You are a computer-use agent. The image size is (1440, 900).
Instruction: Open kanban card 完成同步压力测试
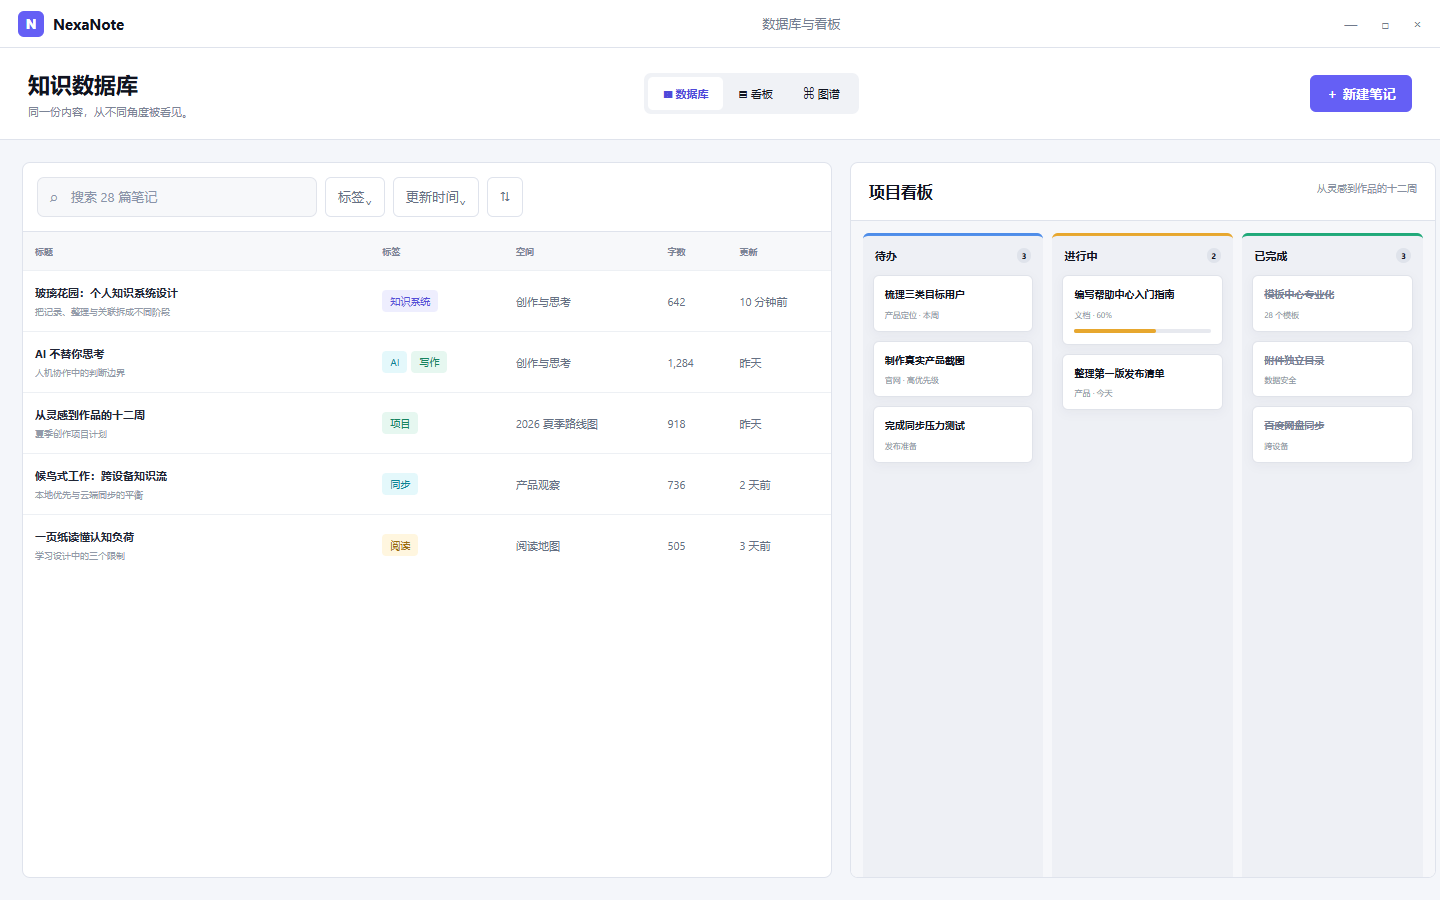tap(952, 434)
